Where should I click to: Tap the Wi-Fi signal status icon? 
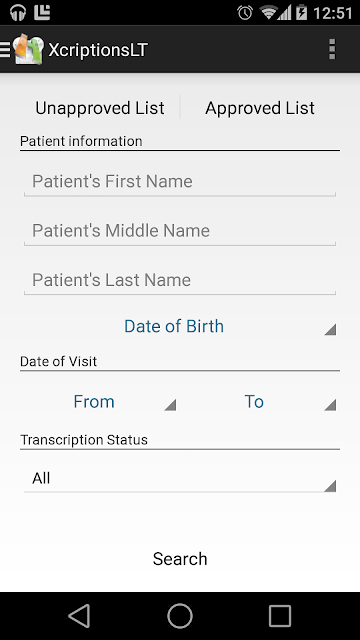pyautogui.click(x=269, y=13)
